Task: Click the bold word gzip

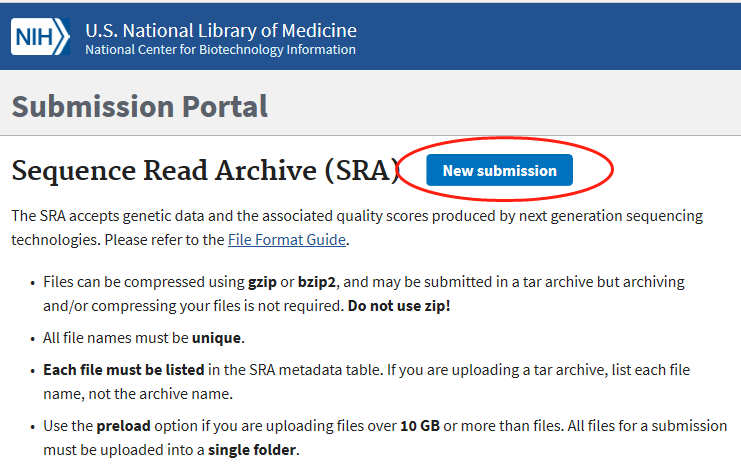Action: click(x=264, y=281)
